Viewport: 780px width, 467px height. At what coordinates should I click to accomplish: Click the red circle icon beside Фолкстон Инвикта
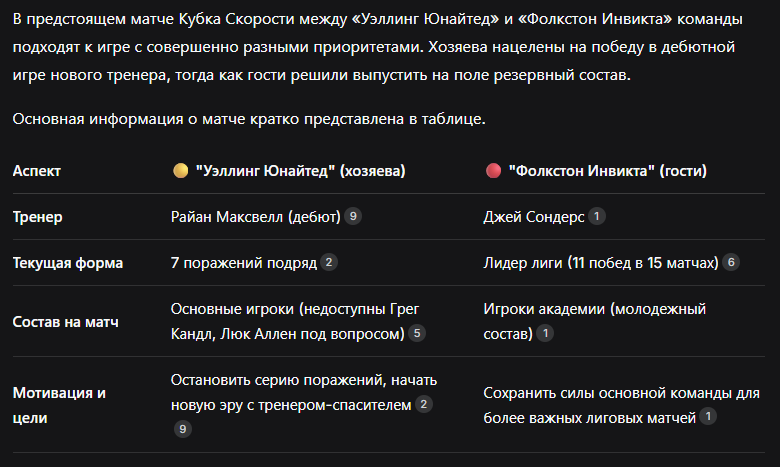pyautogui.click(x=492, y=171)
